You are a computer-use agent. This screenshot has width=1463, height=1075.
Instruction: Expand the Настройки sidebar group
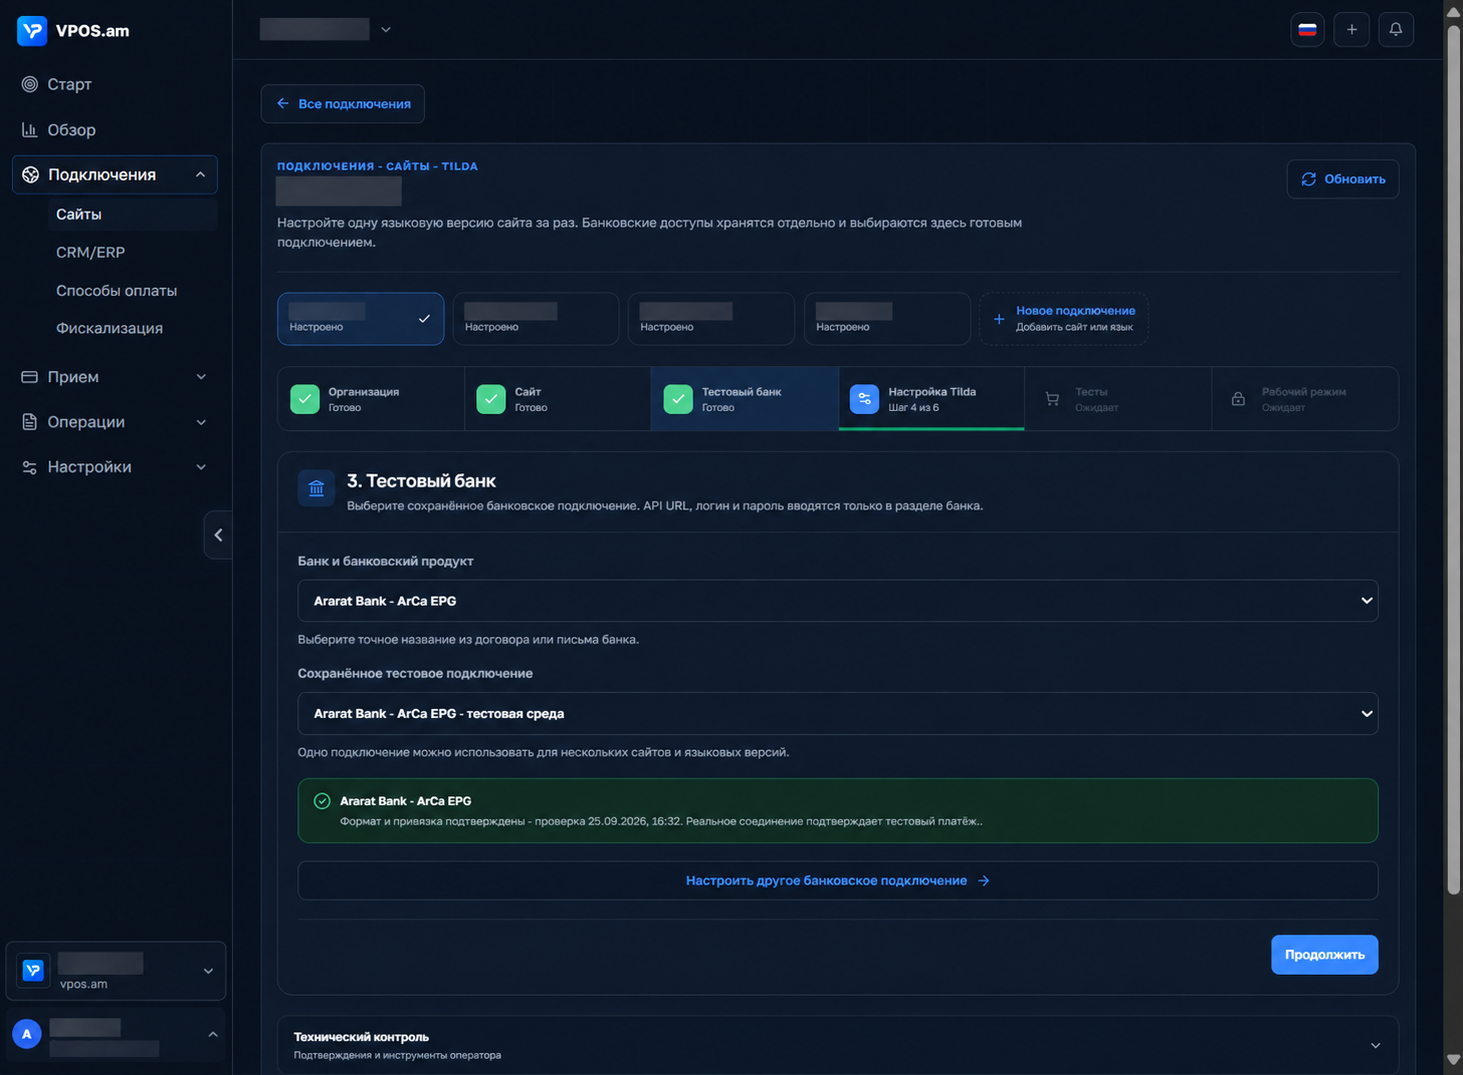[x=201, y=467]
